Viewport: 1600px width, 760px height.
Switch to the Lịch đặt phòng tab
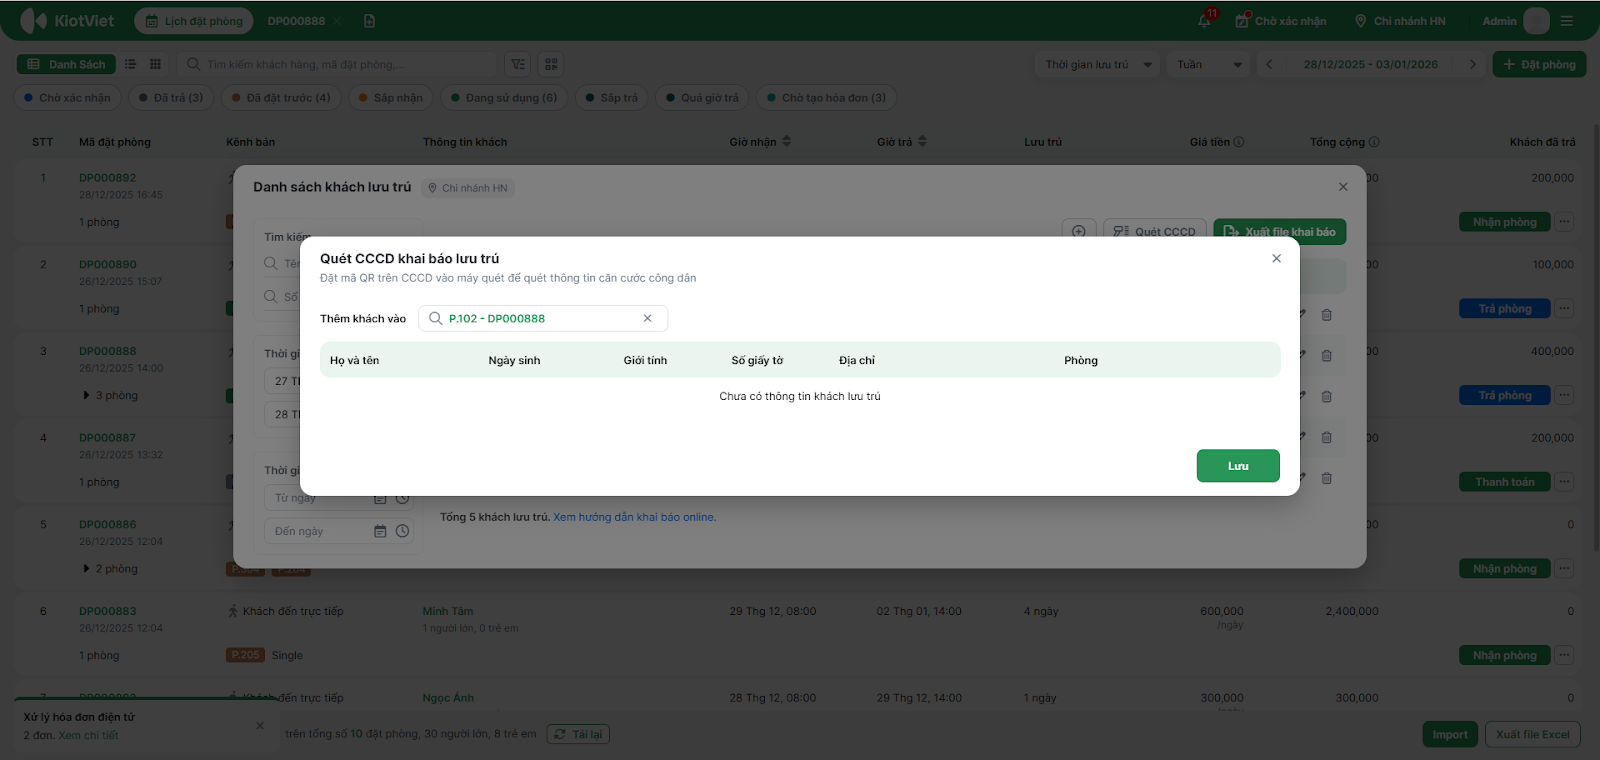click(194, 21)
